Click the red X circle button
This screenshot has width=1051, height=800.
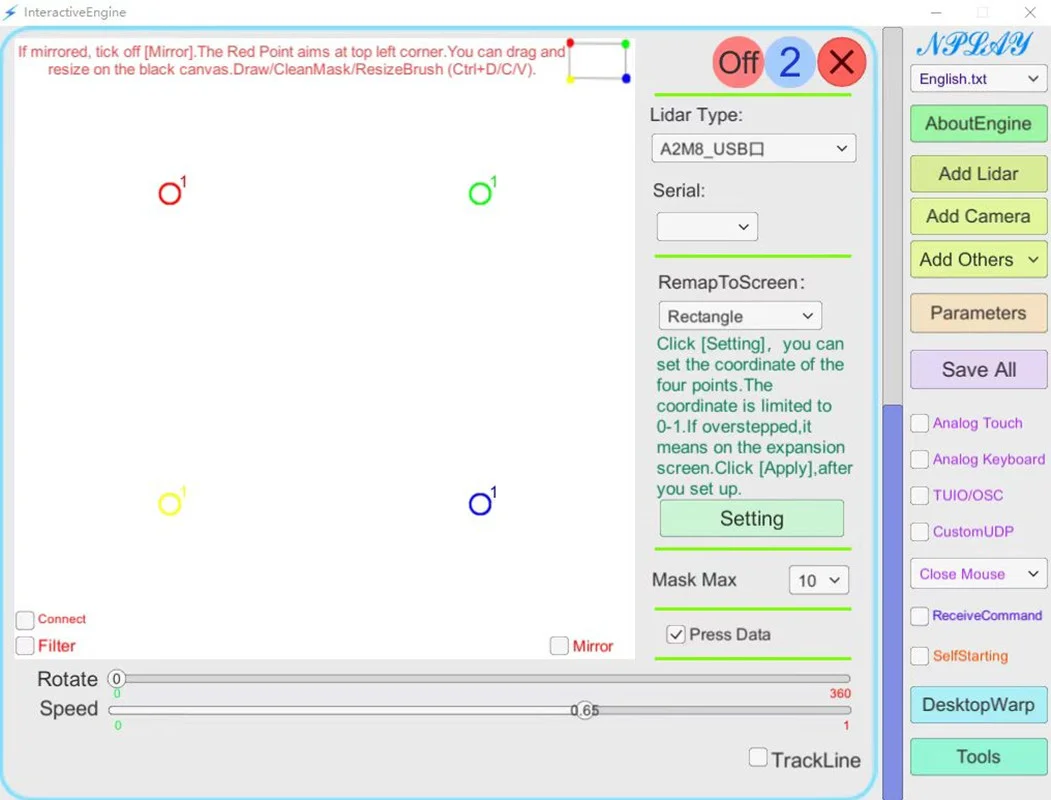pos(841,62)
